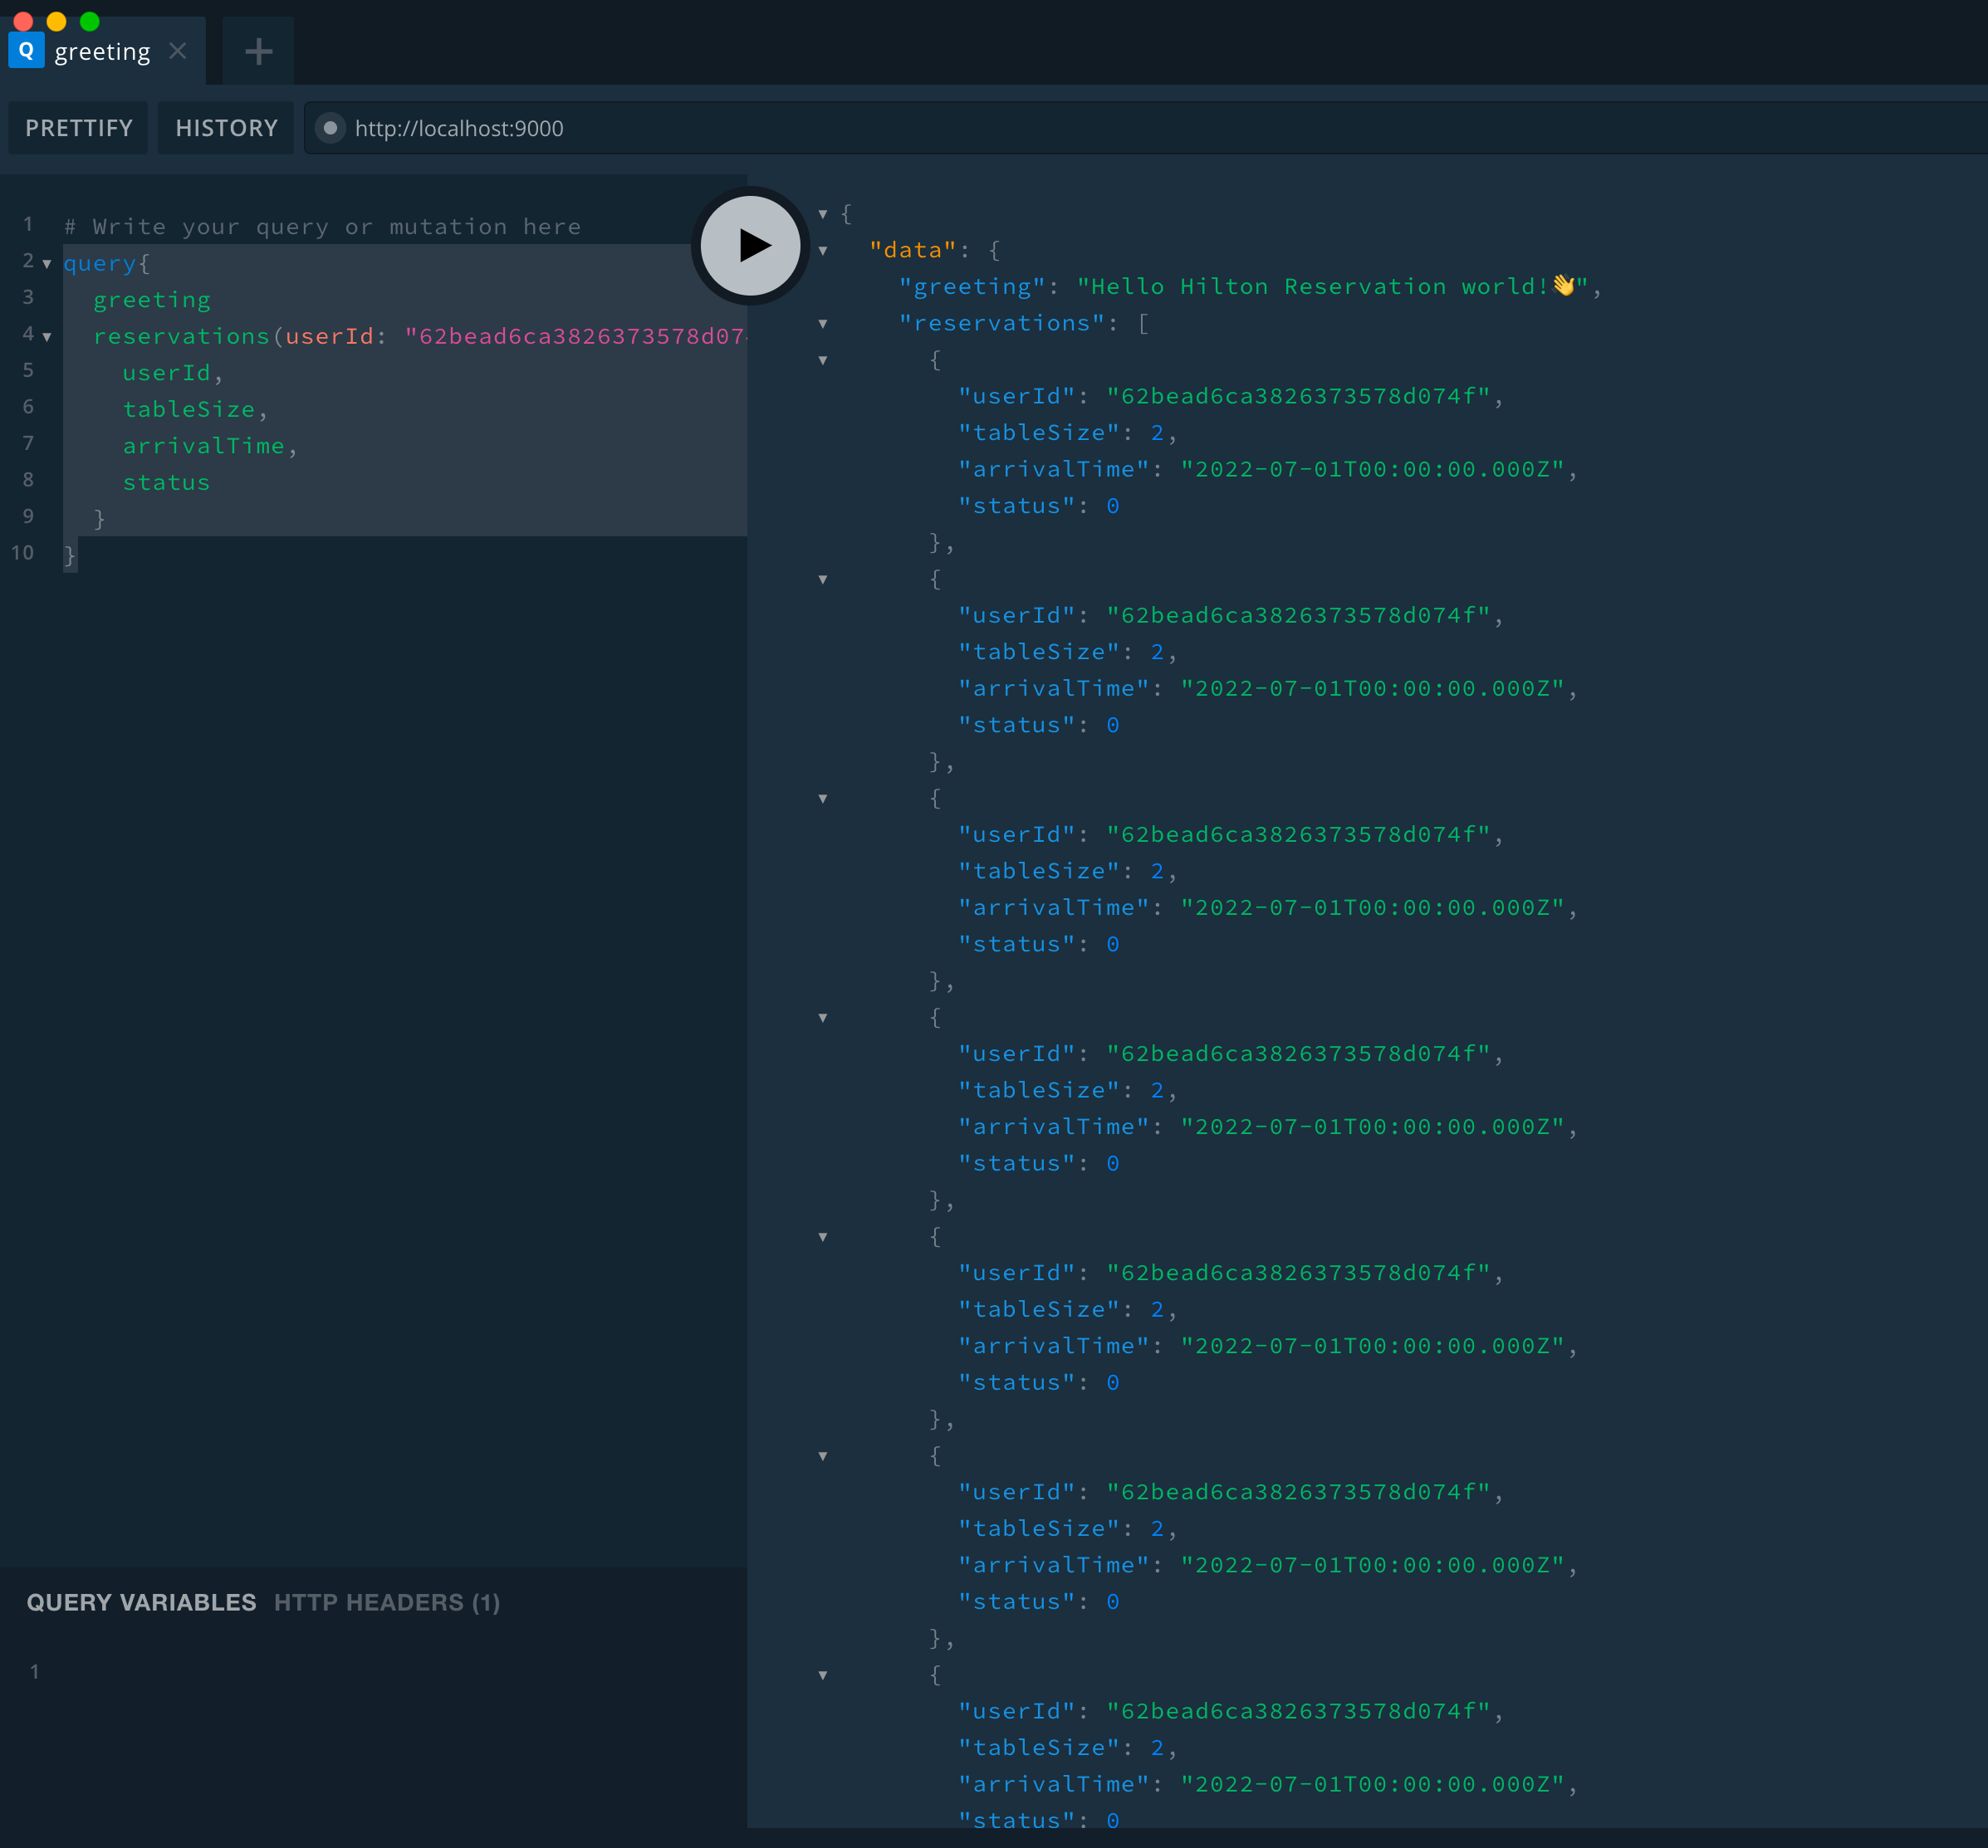This screenshot has height=1848, width=1988.
Task: Select the greeting tab
Action: pyautogui.click(x=102, y=51)
